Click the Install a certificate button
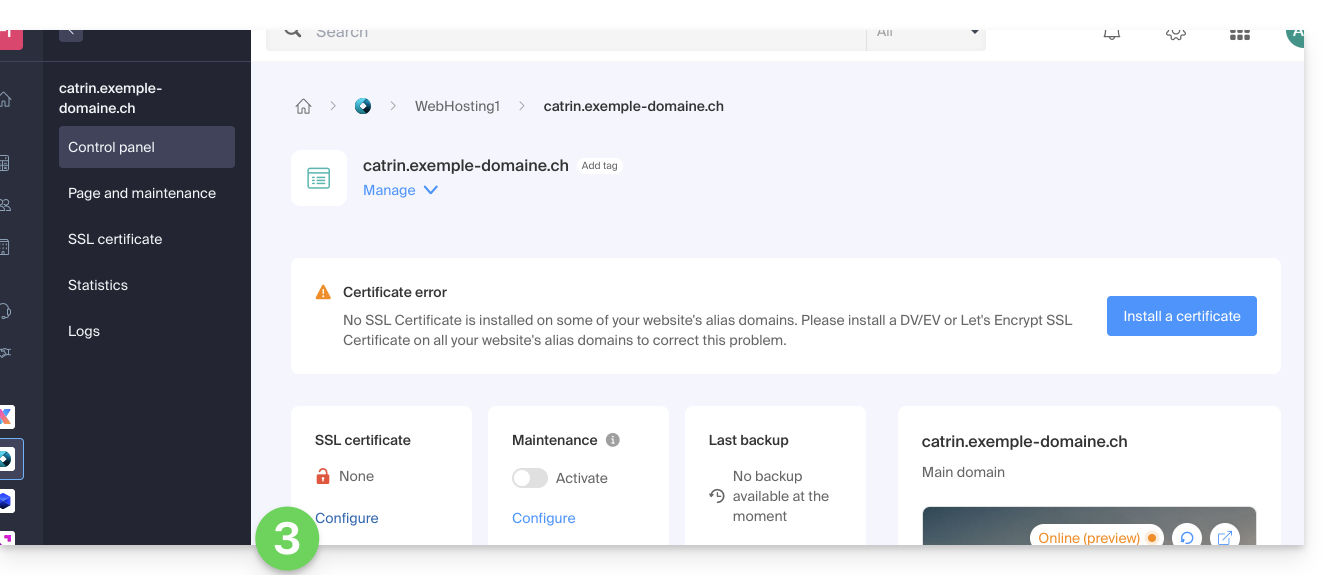Screen dimensions: 1334x575 tap(1181, 316)
